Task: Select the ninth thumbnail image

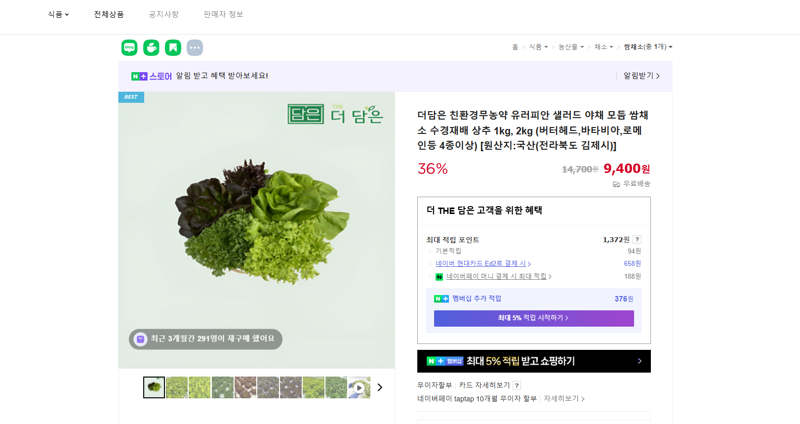Action: click(x=336, y=387)
